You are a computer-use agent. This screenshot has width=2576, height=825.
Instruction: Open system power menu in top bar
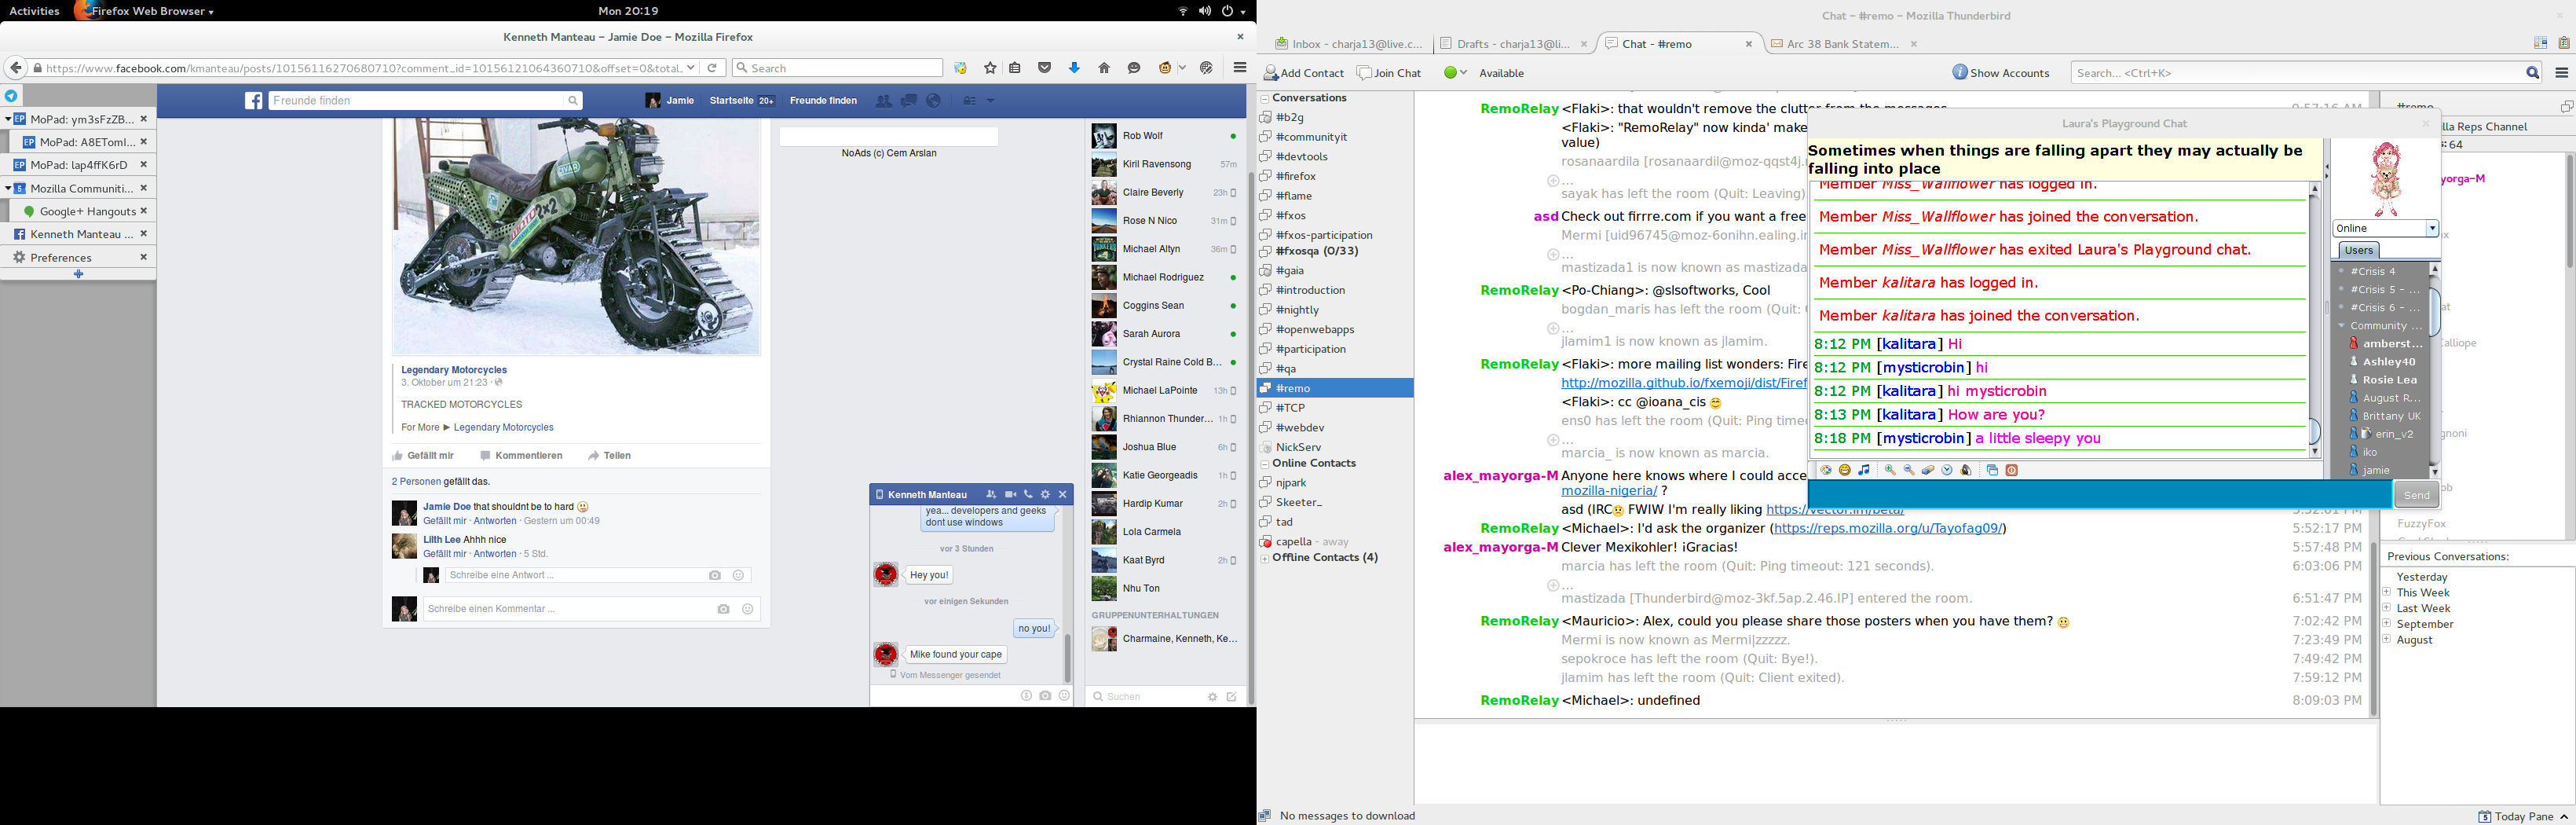pyautogui.click(x=1233, y=11)
